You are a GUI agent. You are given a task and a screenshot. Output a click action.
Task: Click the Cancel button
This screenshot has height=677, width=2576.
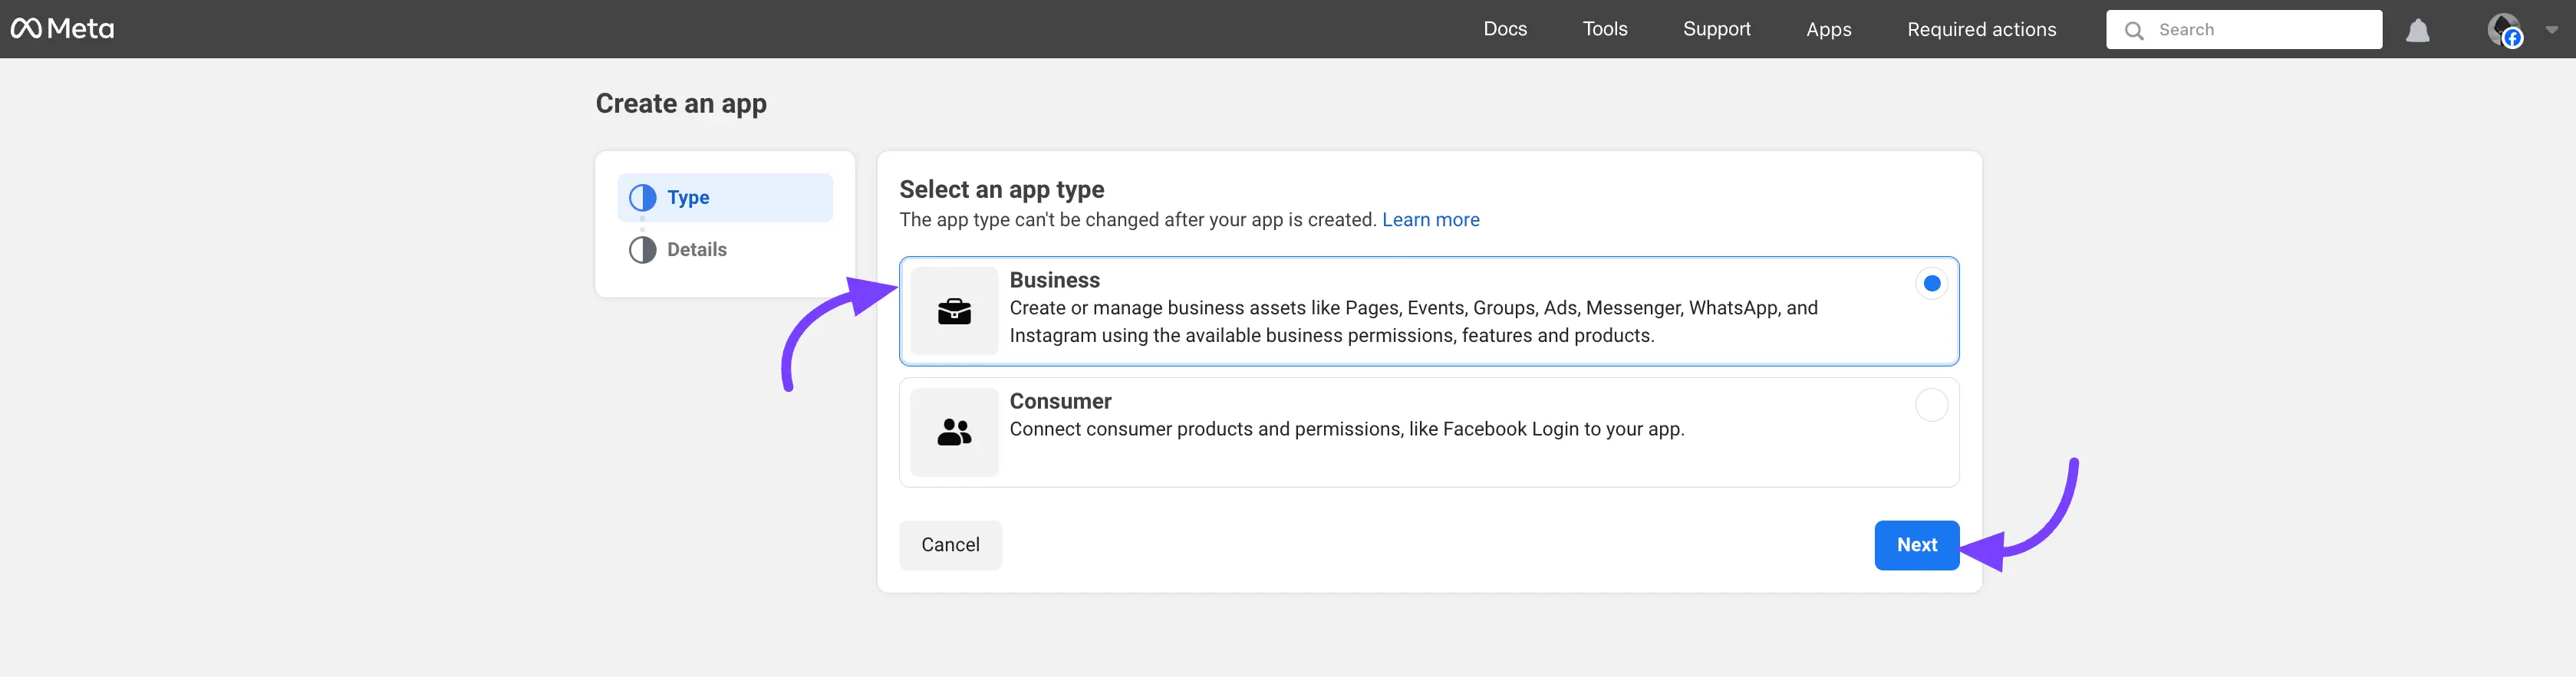(x=950, y=545)
